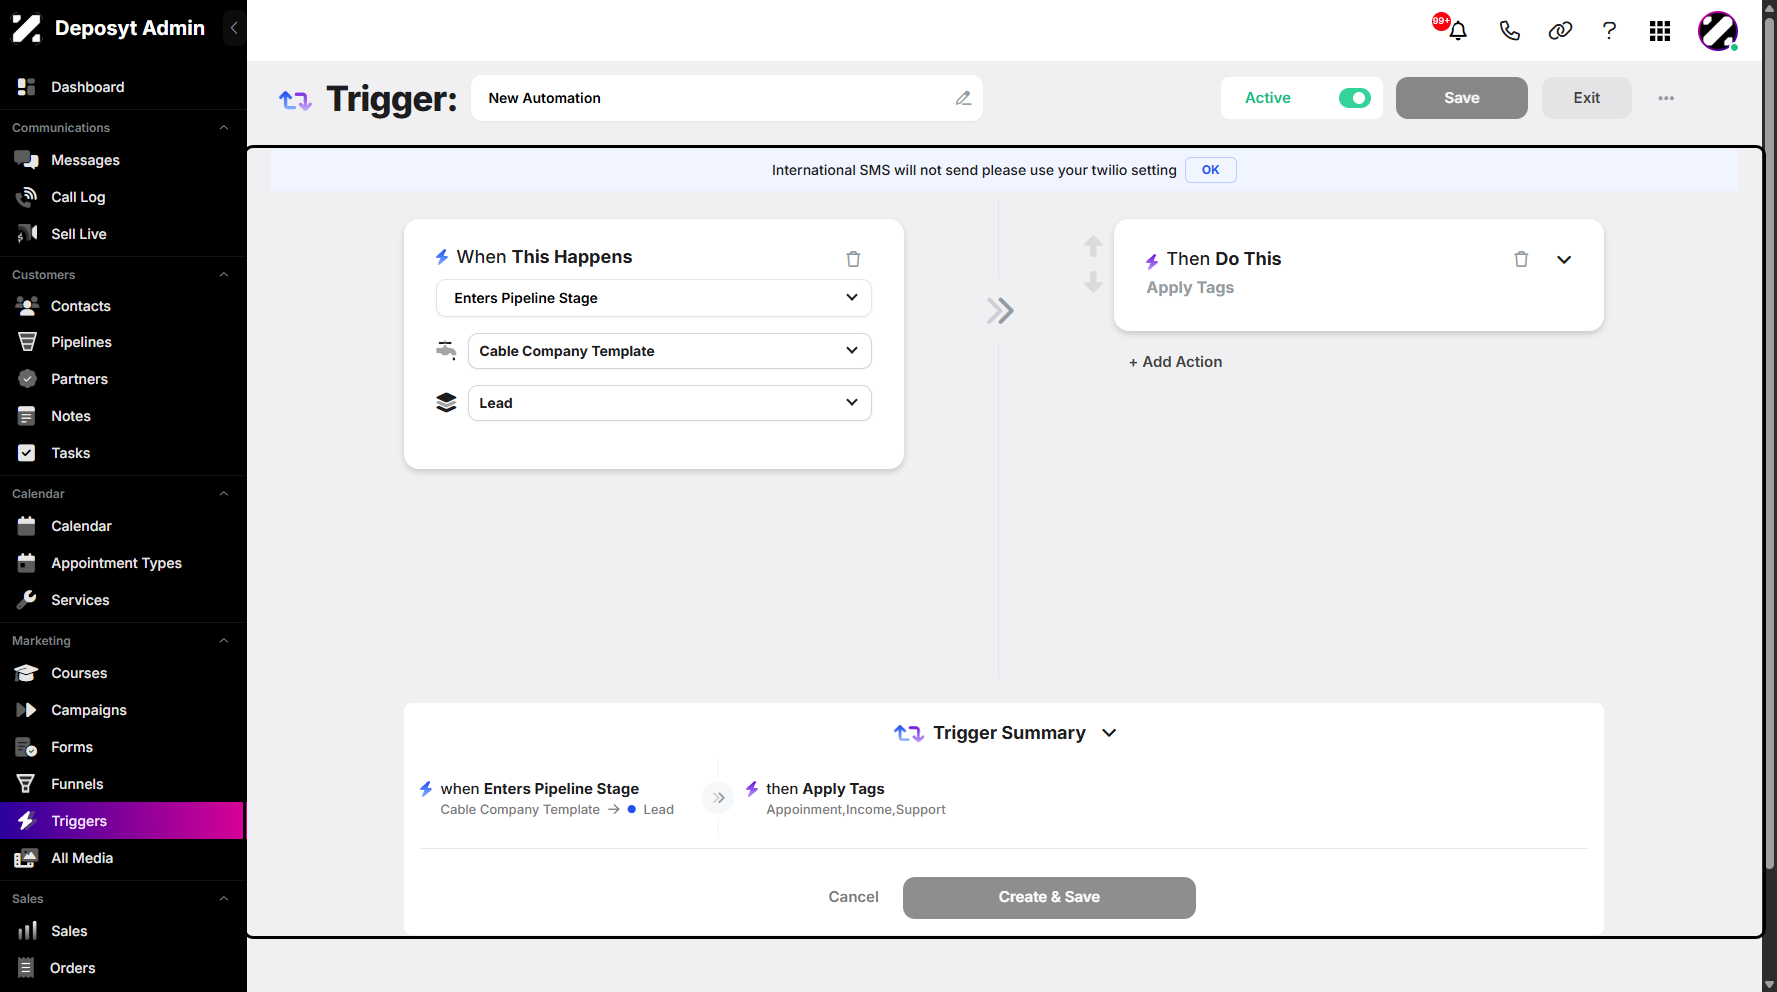Move the action down with the arrow
This screenshot has width=1777, height=992.
pyautogui.click(x=1093, y=282)
